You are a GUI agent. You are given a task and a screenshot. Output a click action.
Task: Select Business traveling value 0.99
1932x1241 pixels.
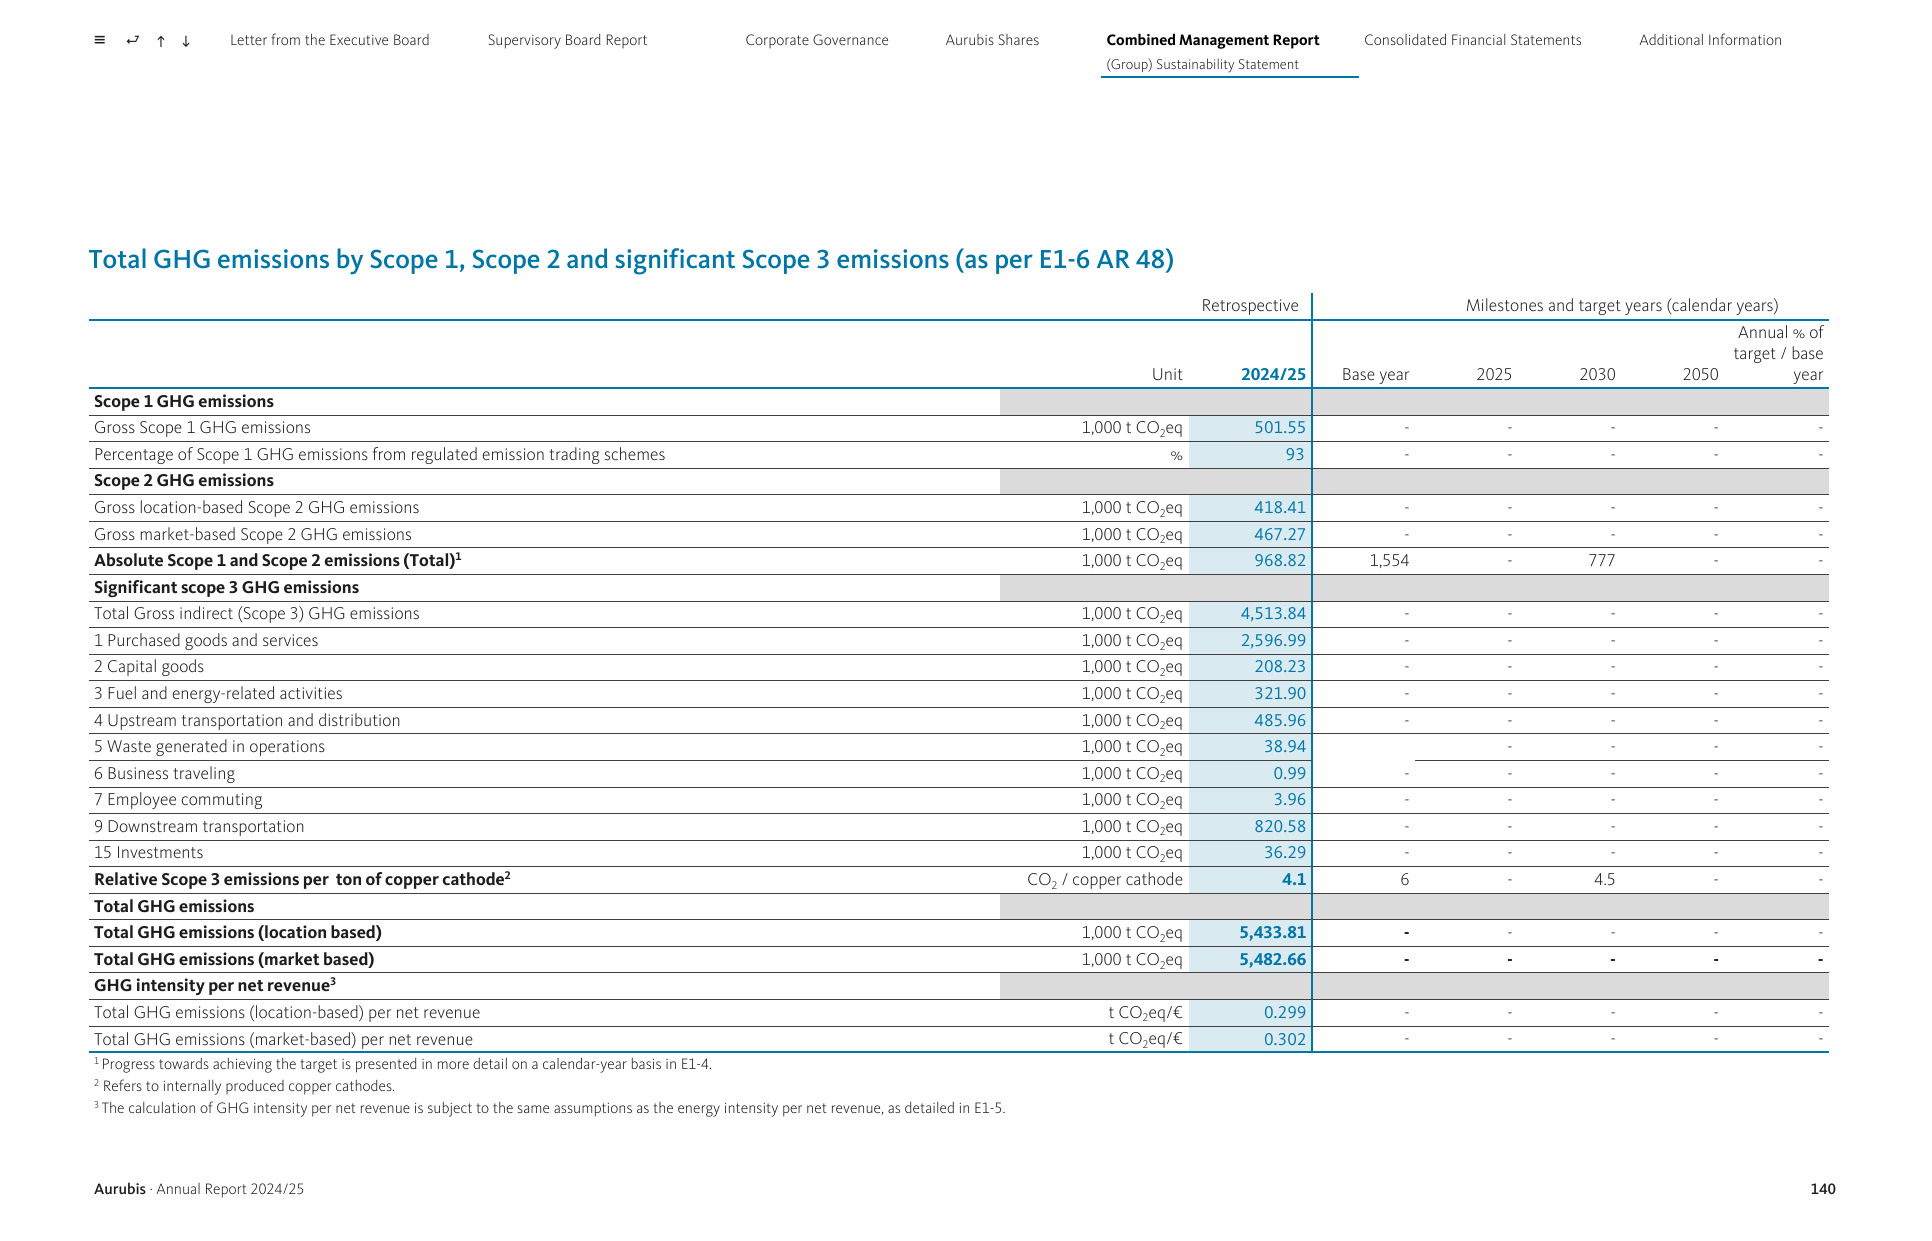click(x=1290, y=774)
